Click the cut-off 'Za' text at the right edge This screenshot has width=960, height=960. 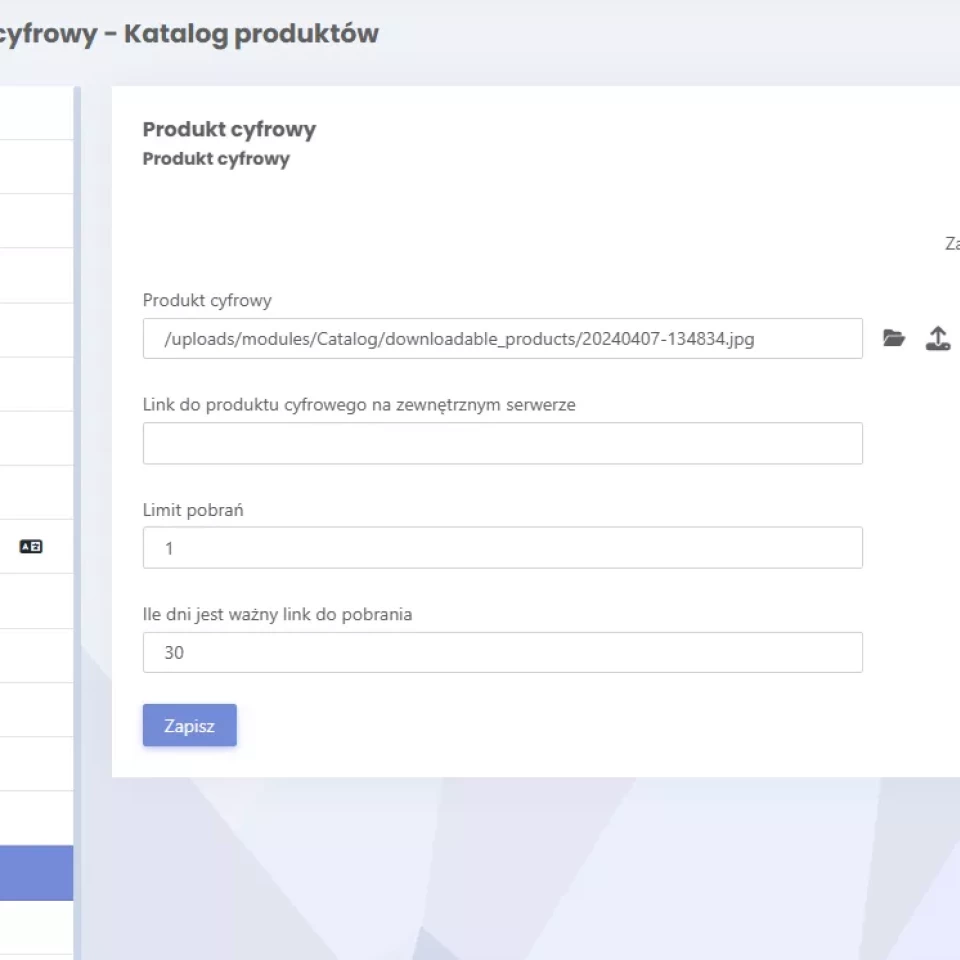pyautogui.click(x=952, y=243)
